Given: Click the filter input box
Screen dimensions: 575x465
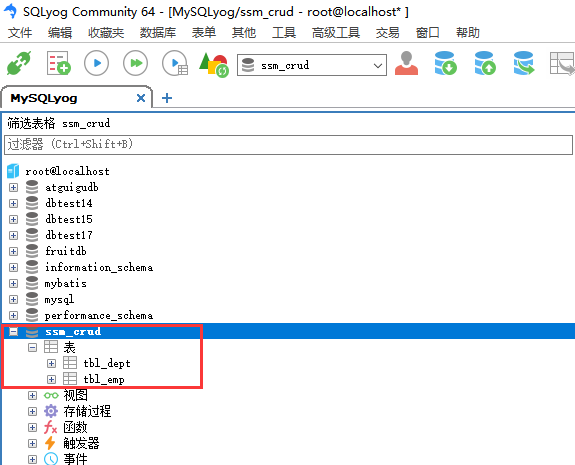Looking at the screenshot, I should (x=288, y=144).
